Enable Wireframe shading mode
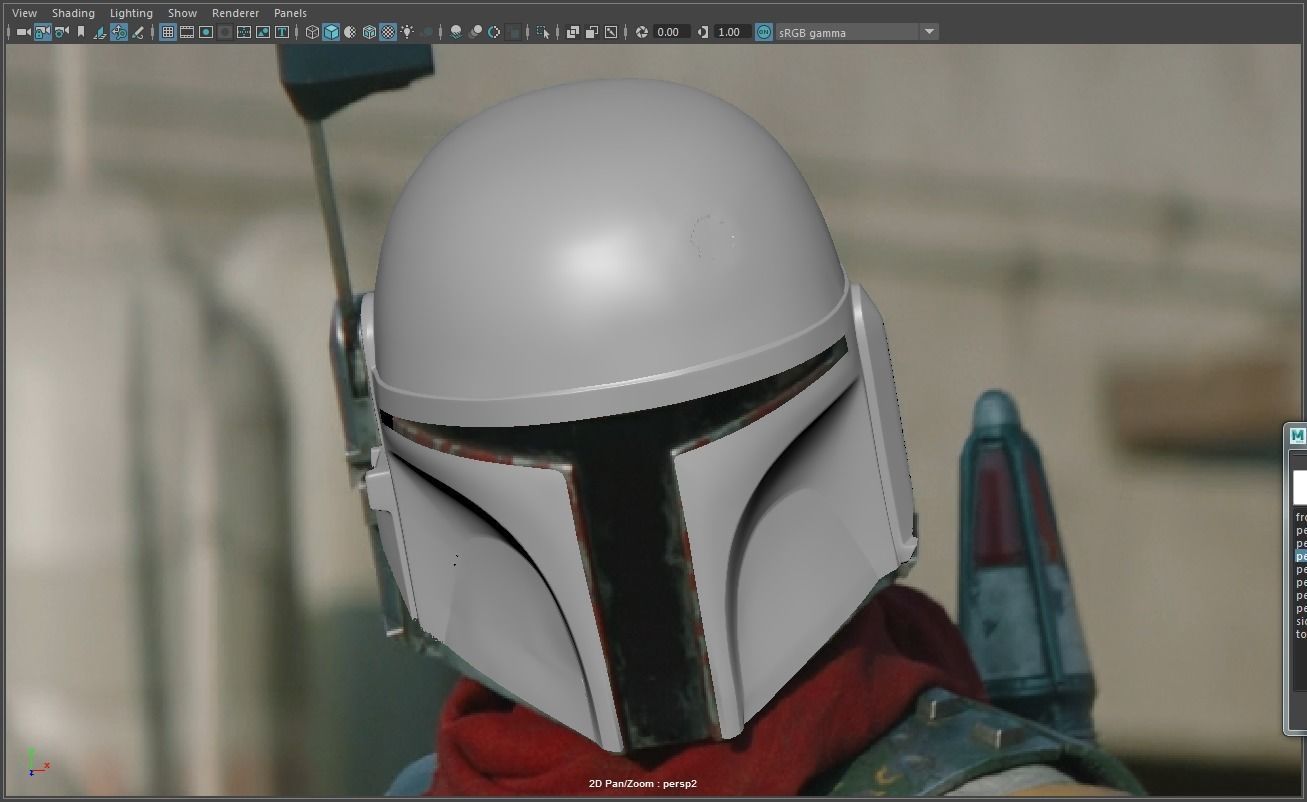Image resolution: width=1307 pixels, height=802 pixels. tap(312, 32)
